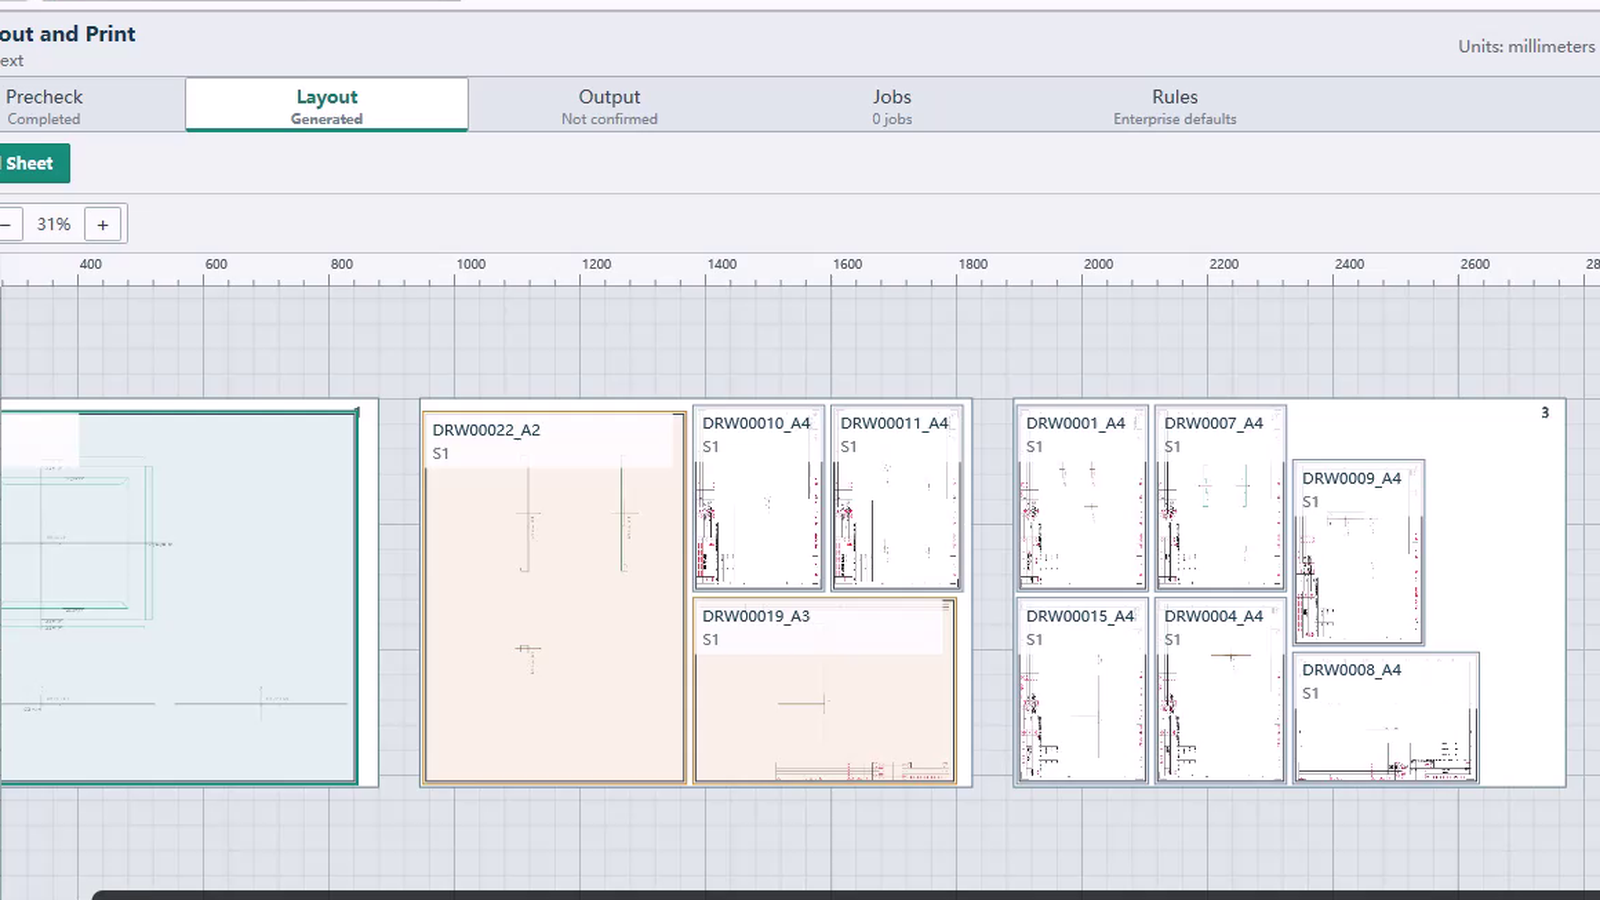Select drawing DRW00010_A4 thumbnail
The width and height of the screenshot is (1600, 900).
click(x=759, y=497)
